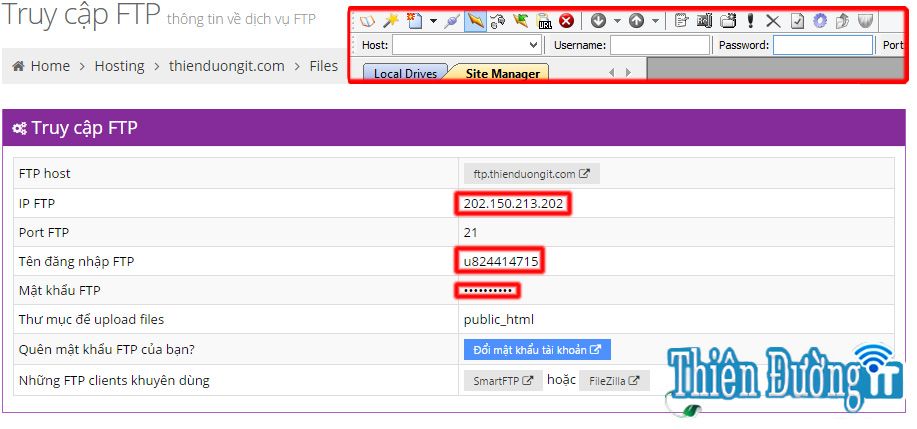Screen dimensions: 917x429
Task: Switch to the Local Drives tab
Action: (x=405, y=73)
